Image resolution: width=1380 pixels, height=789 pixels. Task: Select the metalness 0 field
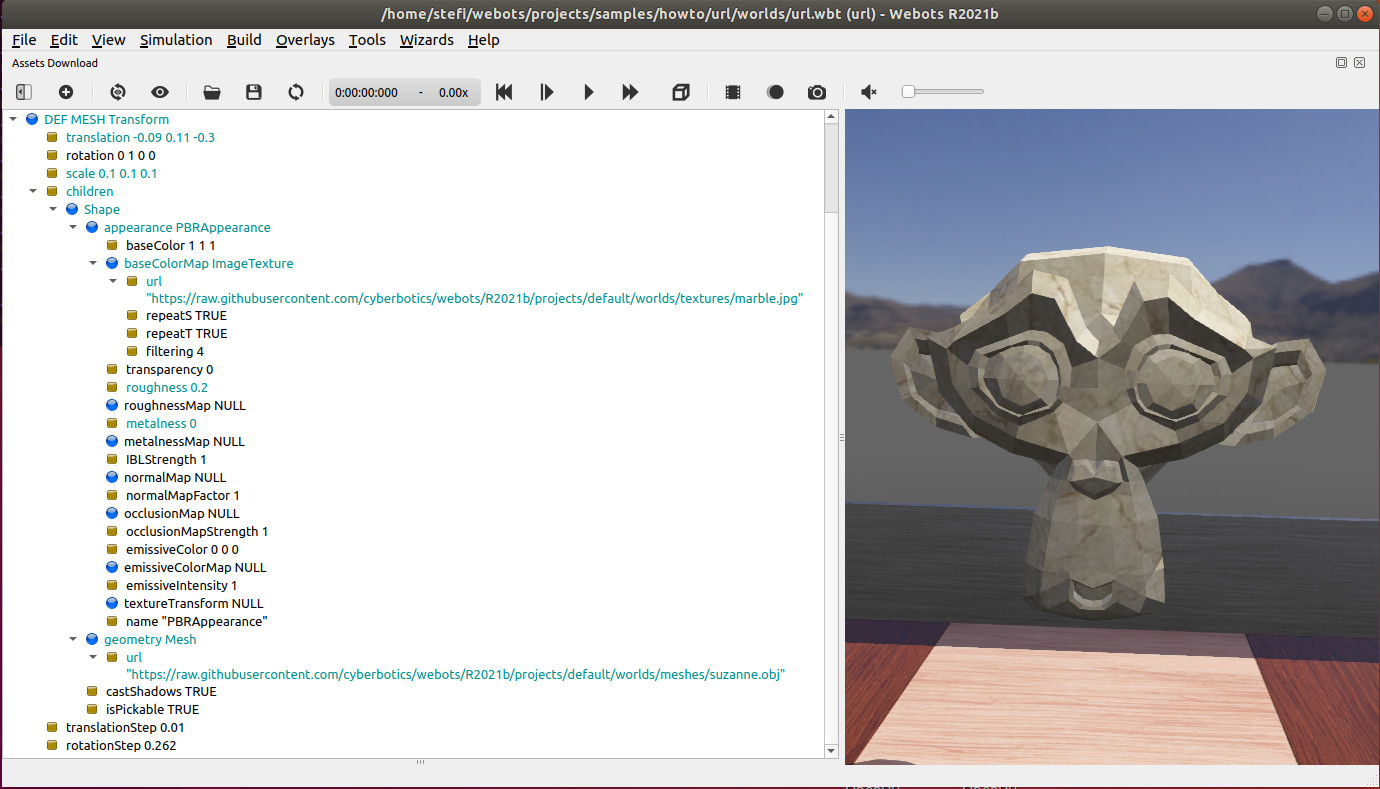(x=161, y=423)
